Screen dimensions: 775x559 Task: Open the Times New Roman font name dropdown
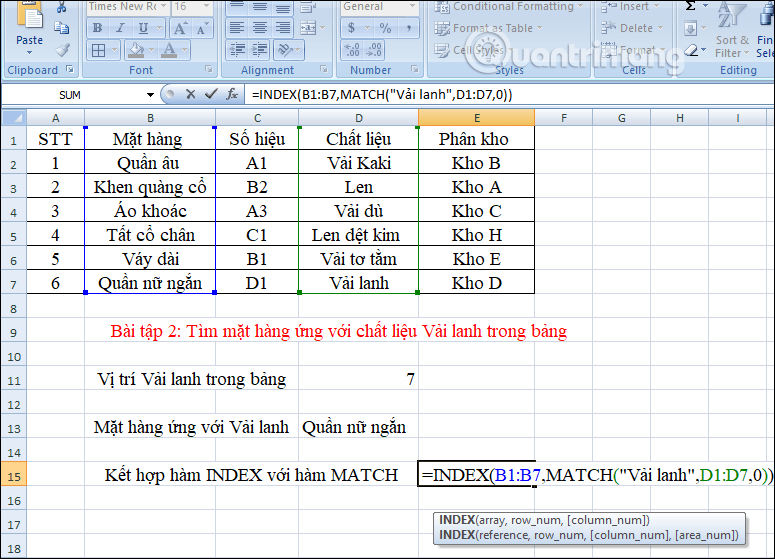[163, 6]
